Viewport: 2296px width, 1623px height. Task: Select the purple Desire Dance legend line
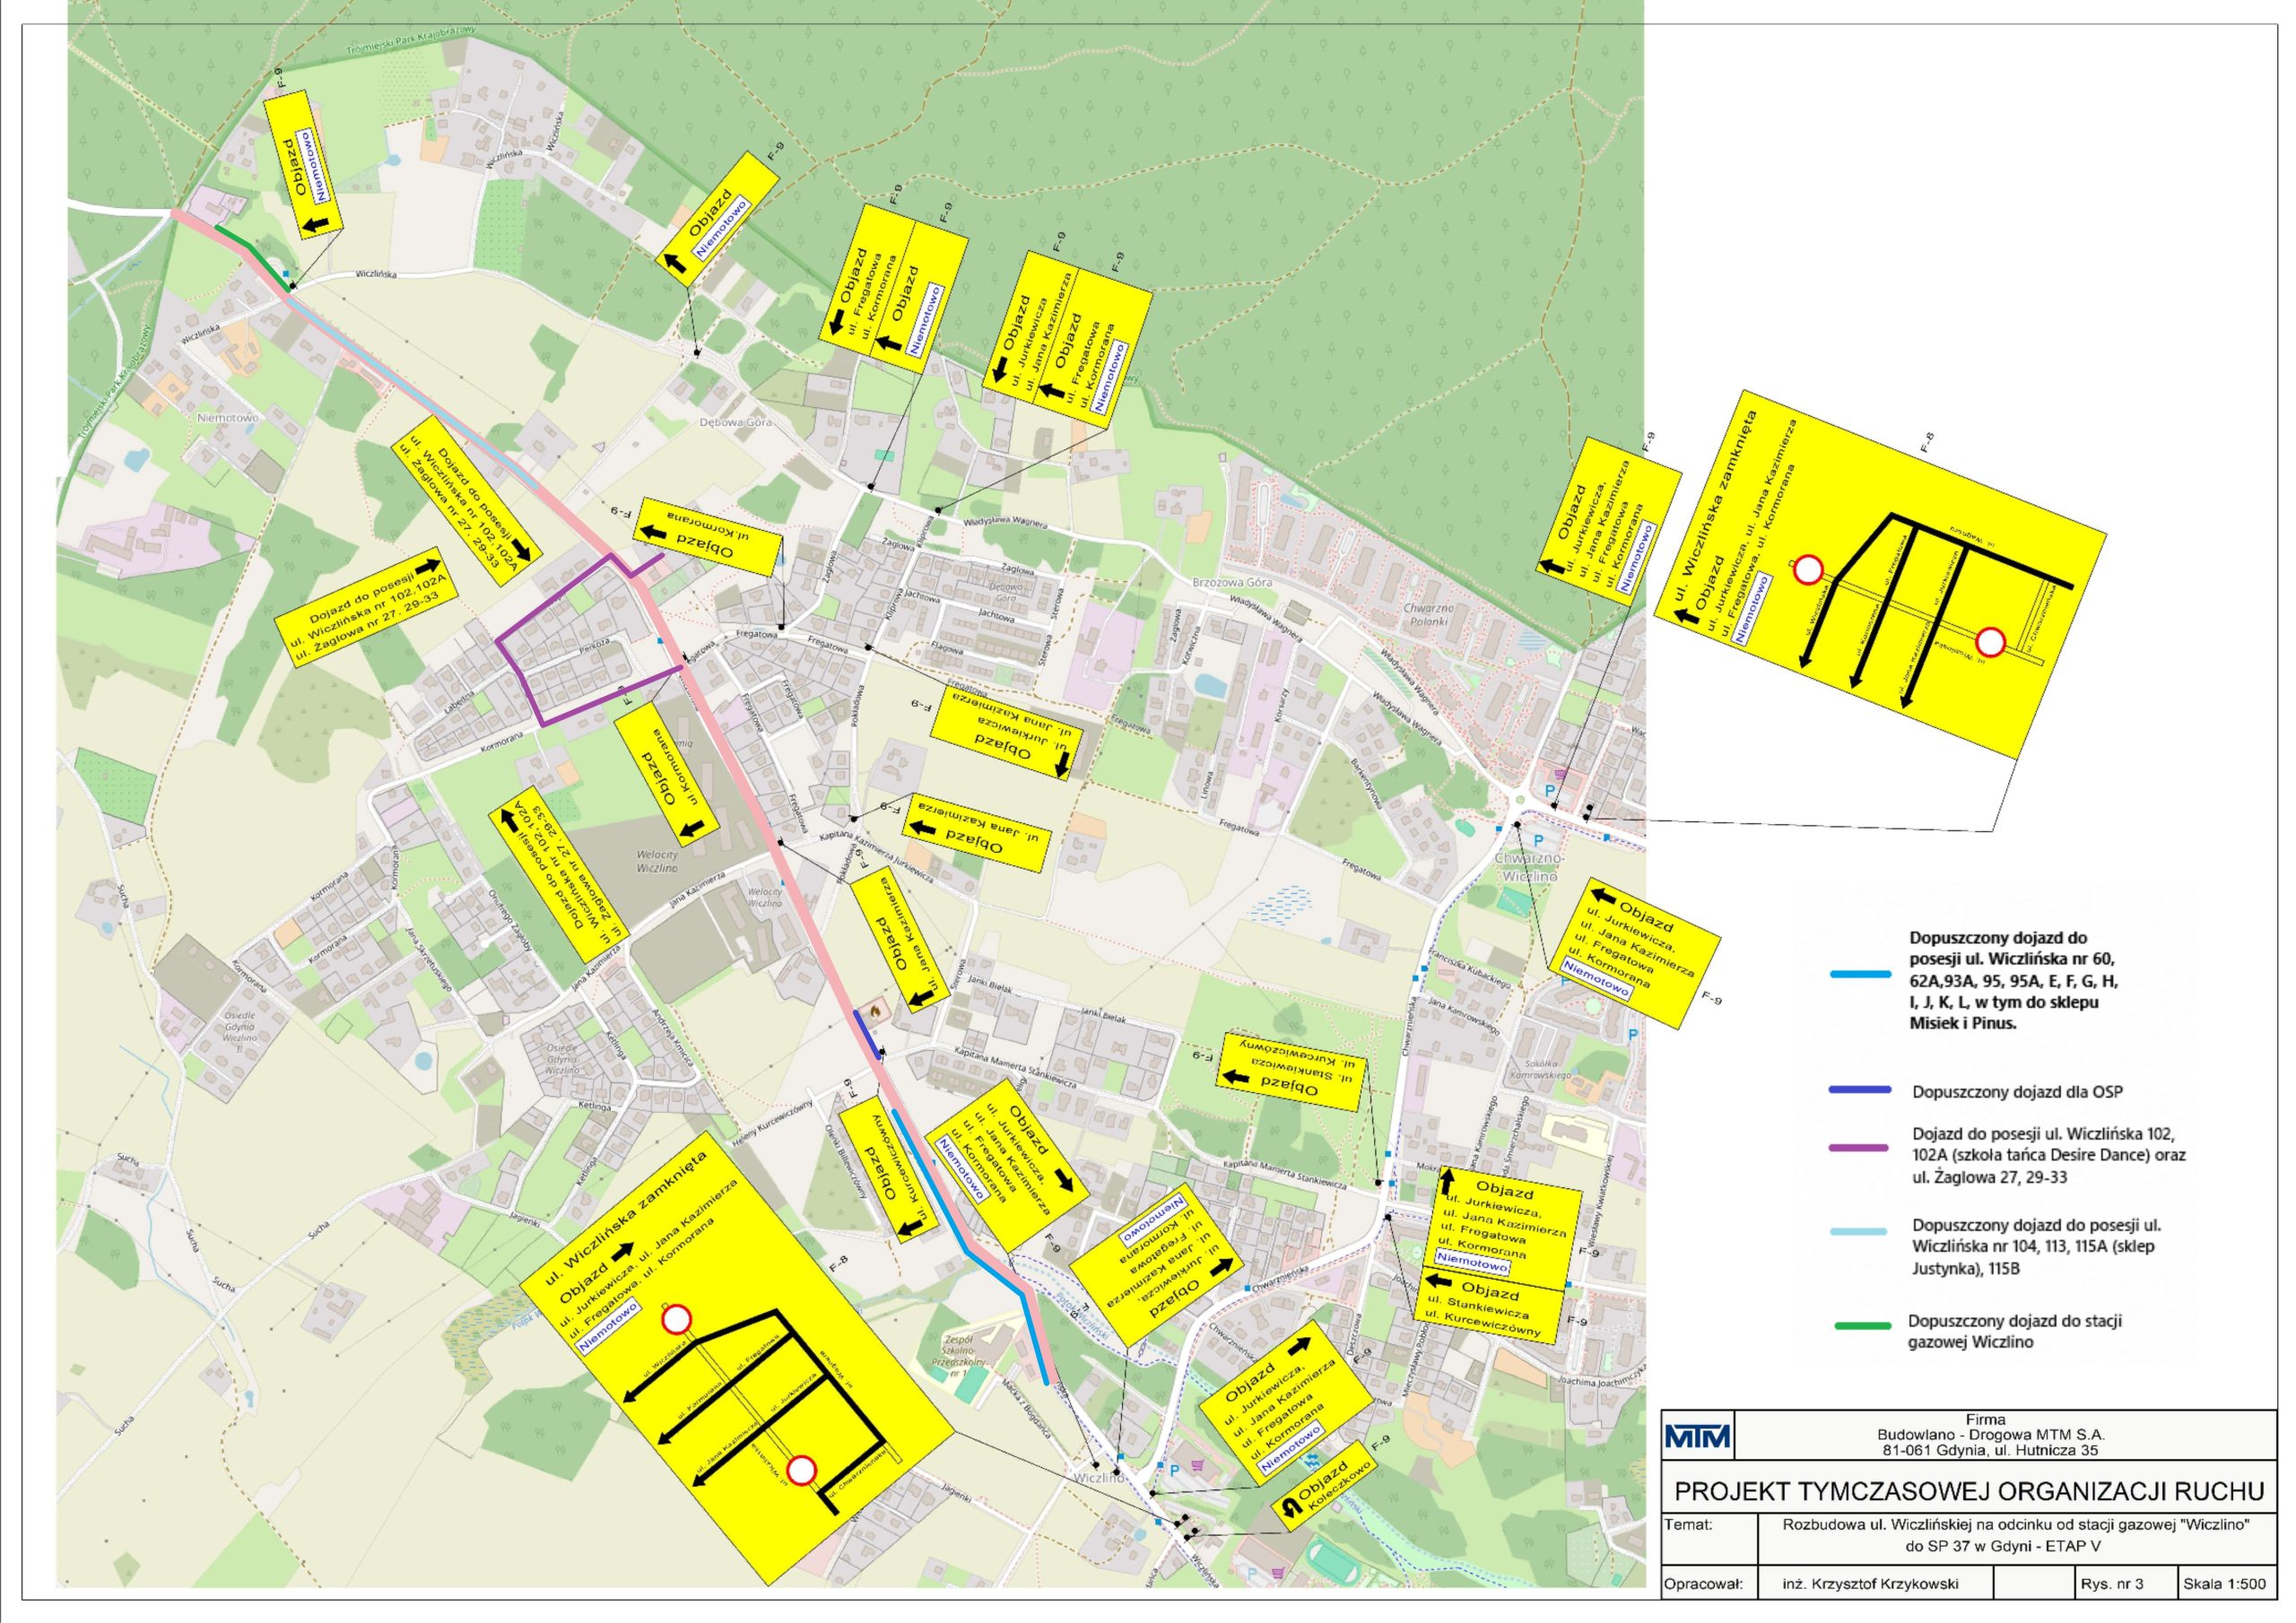tap(1860, 1147)
